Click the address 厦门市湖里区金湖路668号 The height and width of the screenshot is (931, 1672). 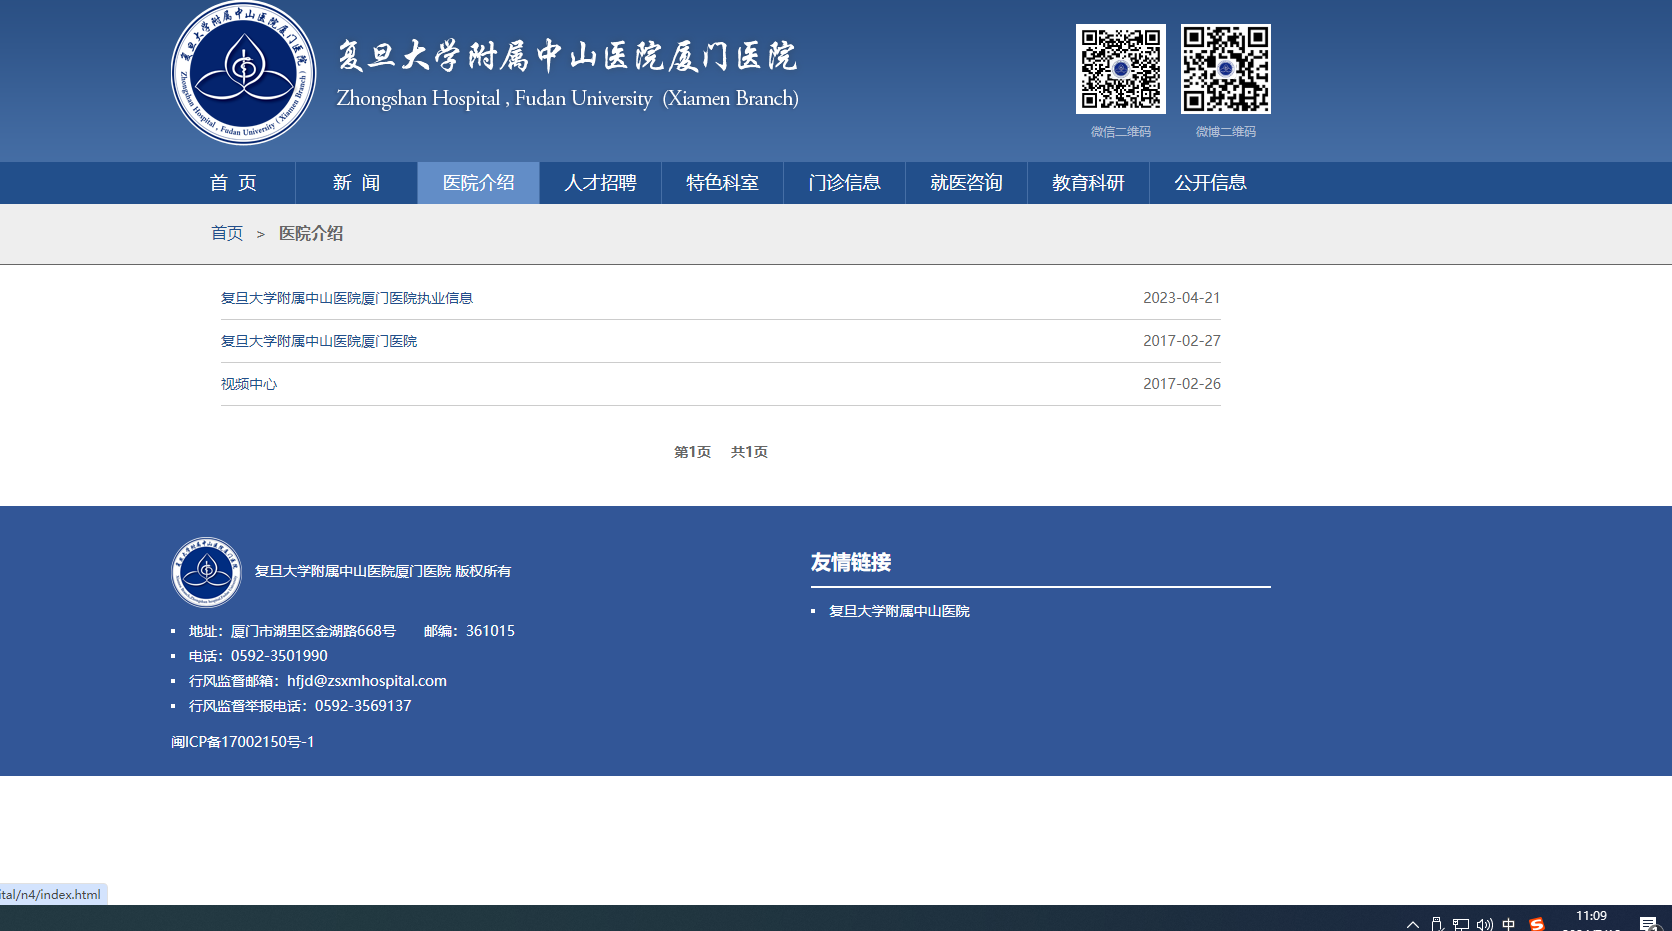point(313,631)
